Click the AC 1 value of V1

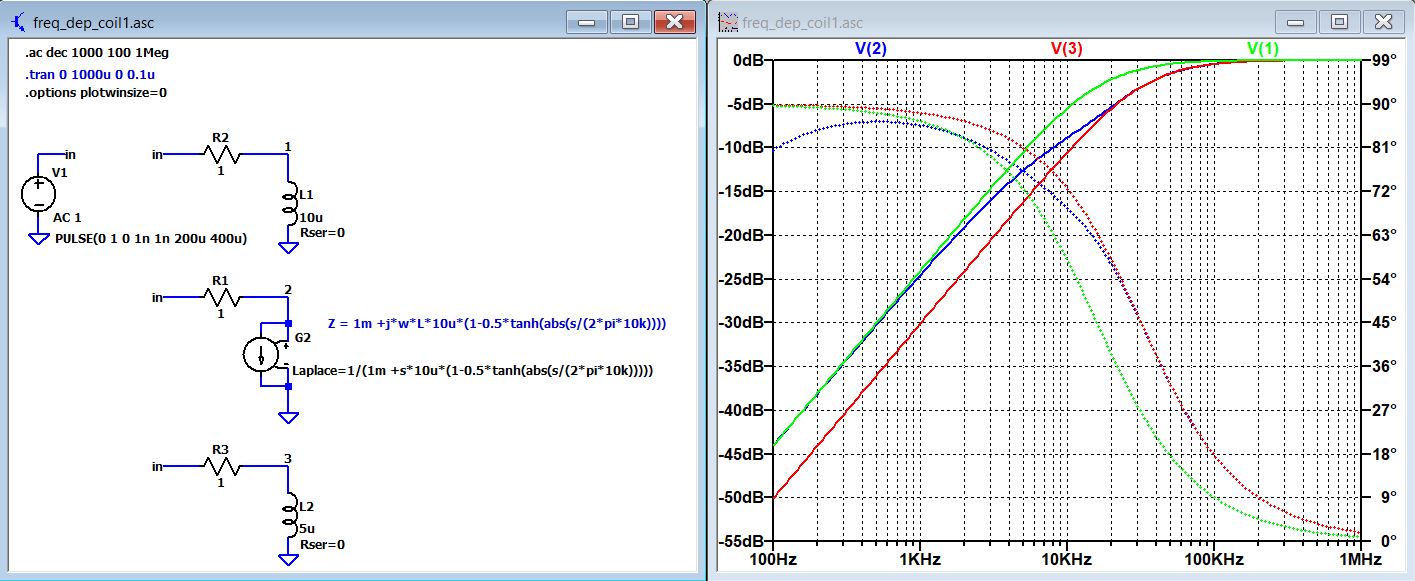point(65,218)
